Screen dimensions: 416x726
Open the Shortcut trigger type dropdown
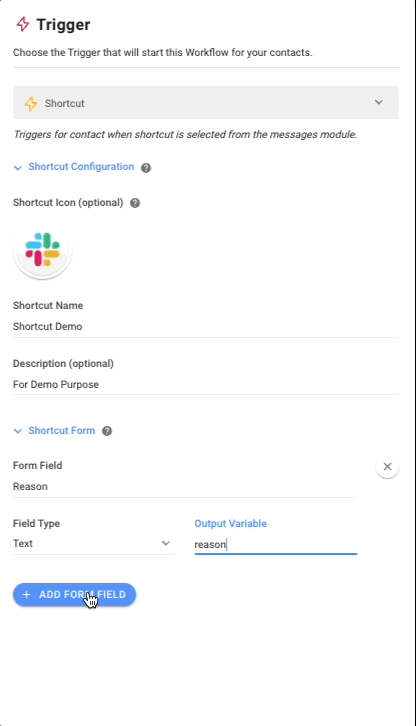point(206,103)
